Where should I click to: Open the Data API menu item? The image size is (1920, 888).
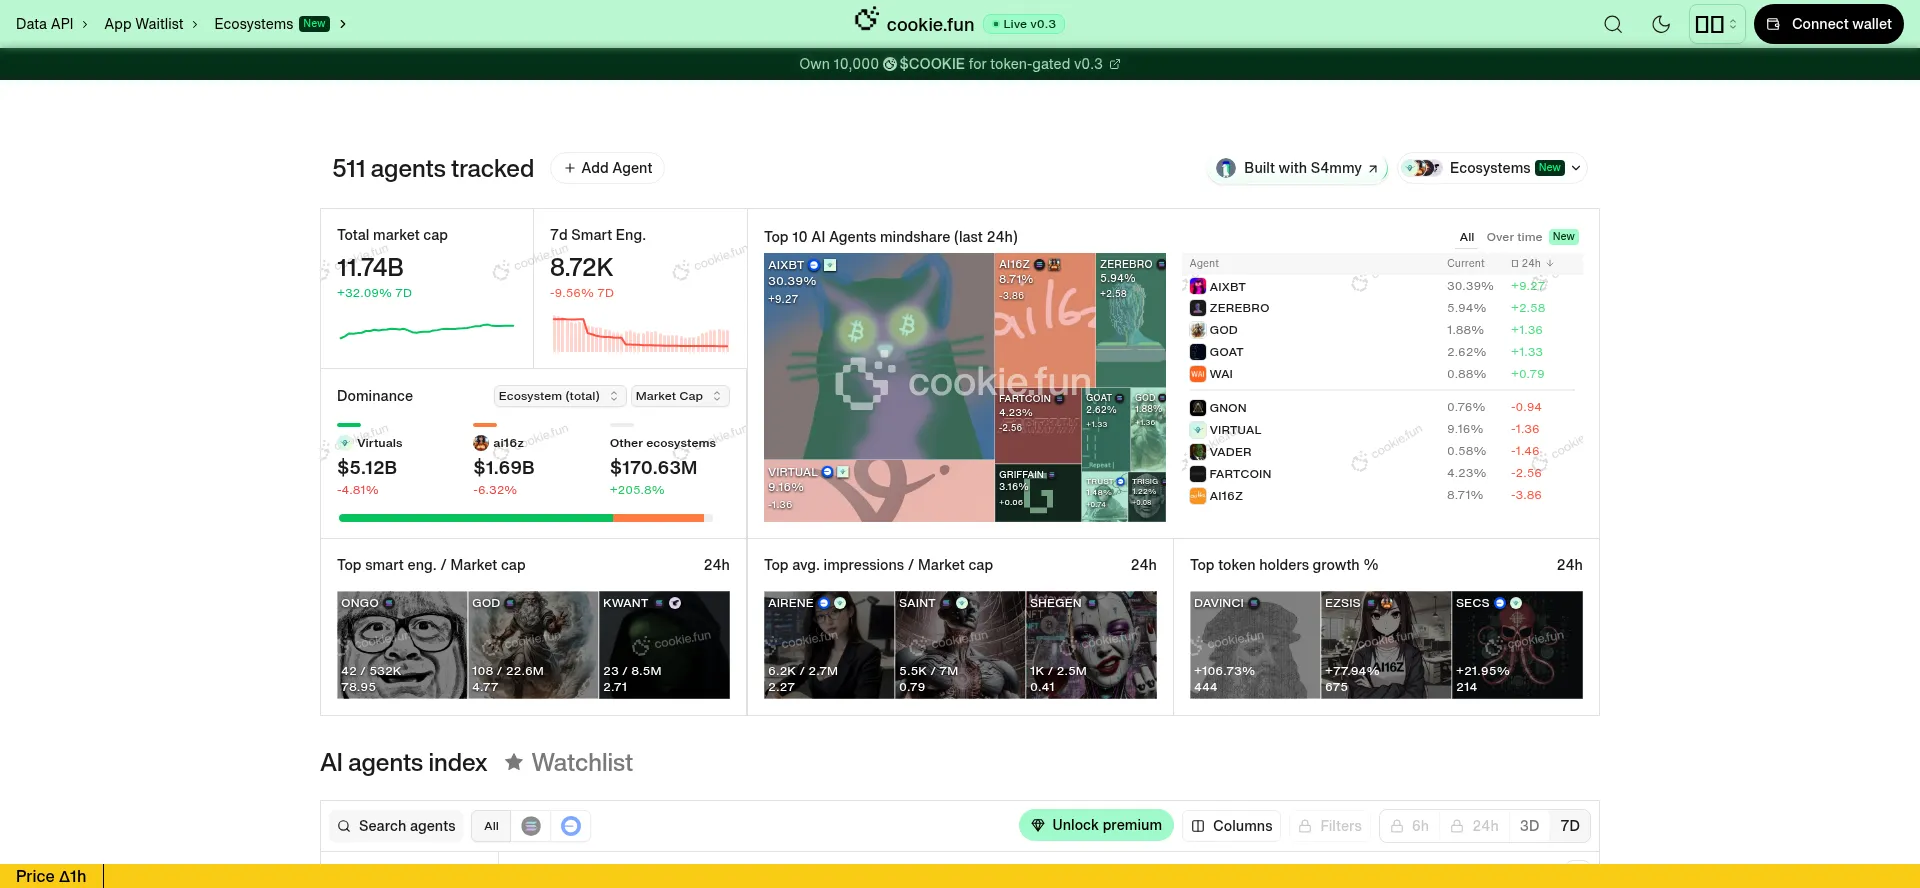pos(44,24)
